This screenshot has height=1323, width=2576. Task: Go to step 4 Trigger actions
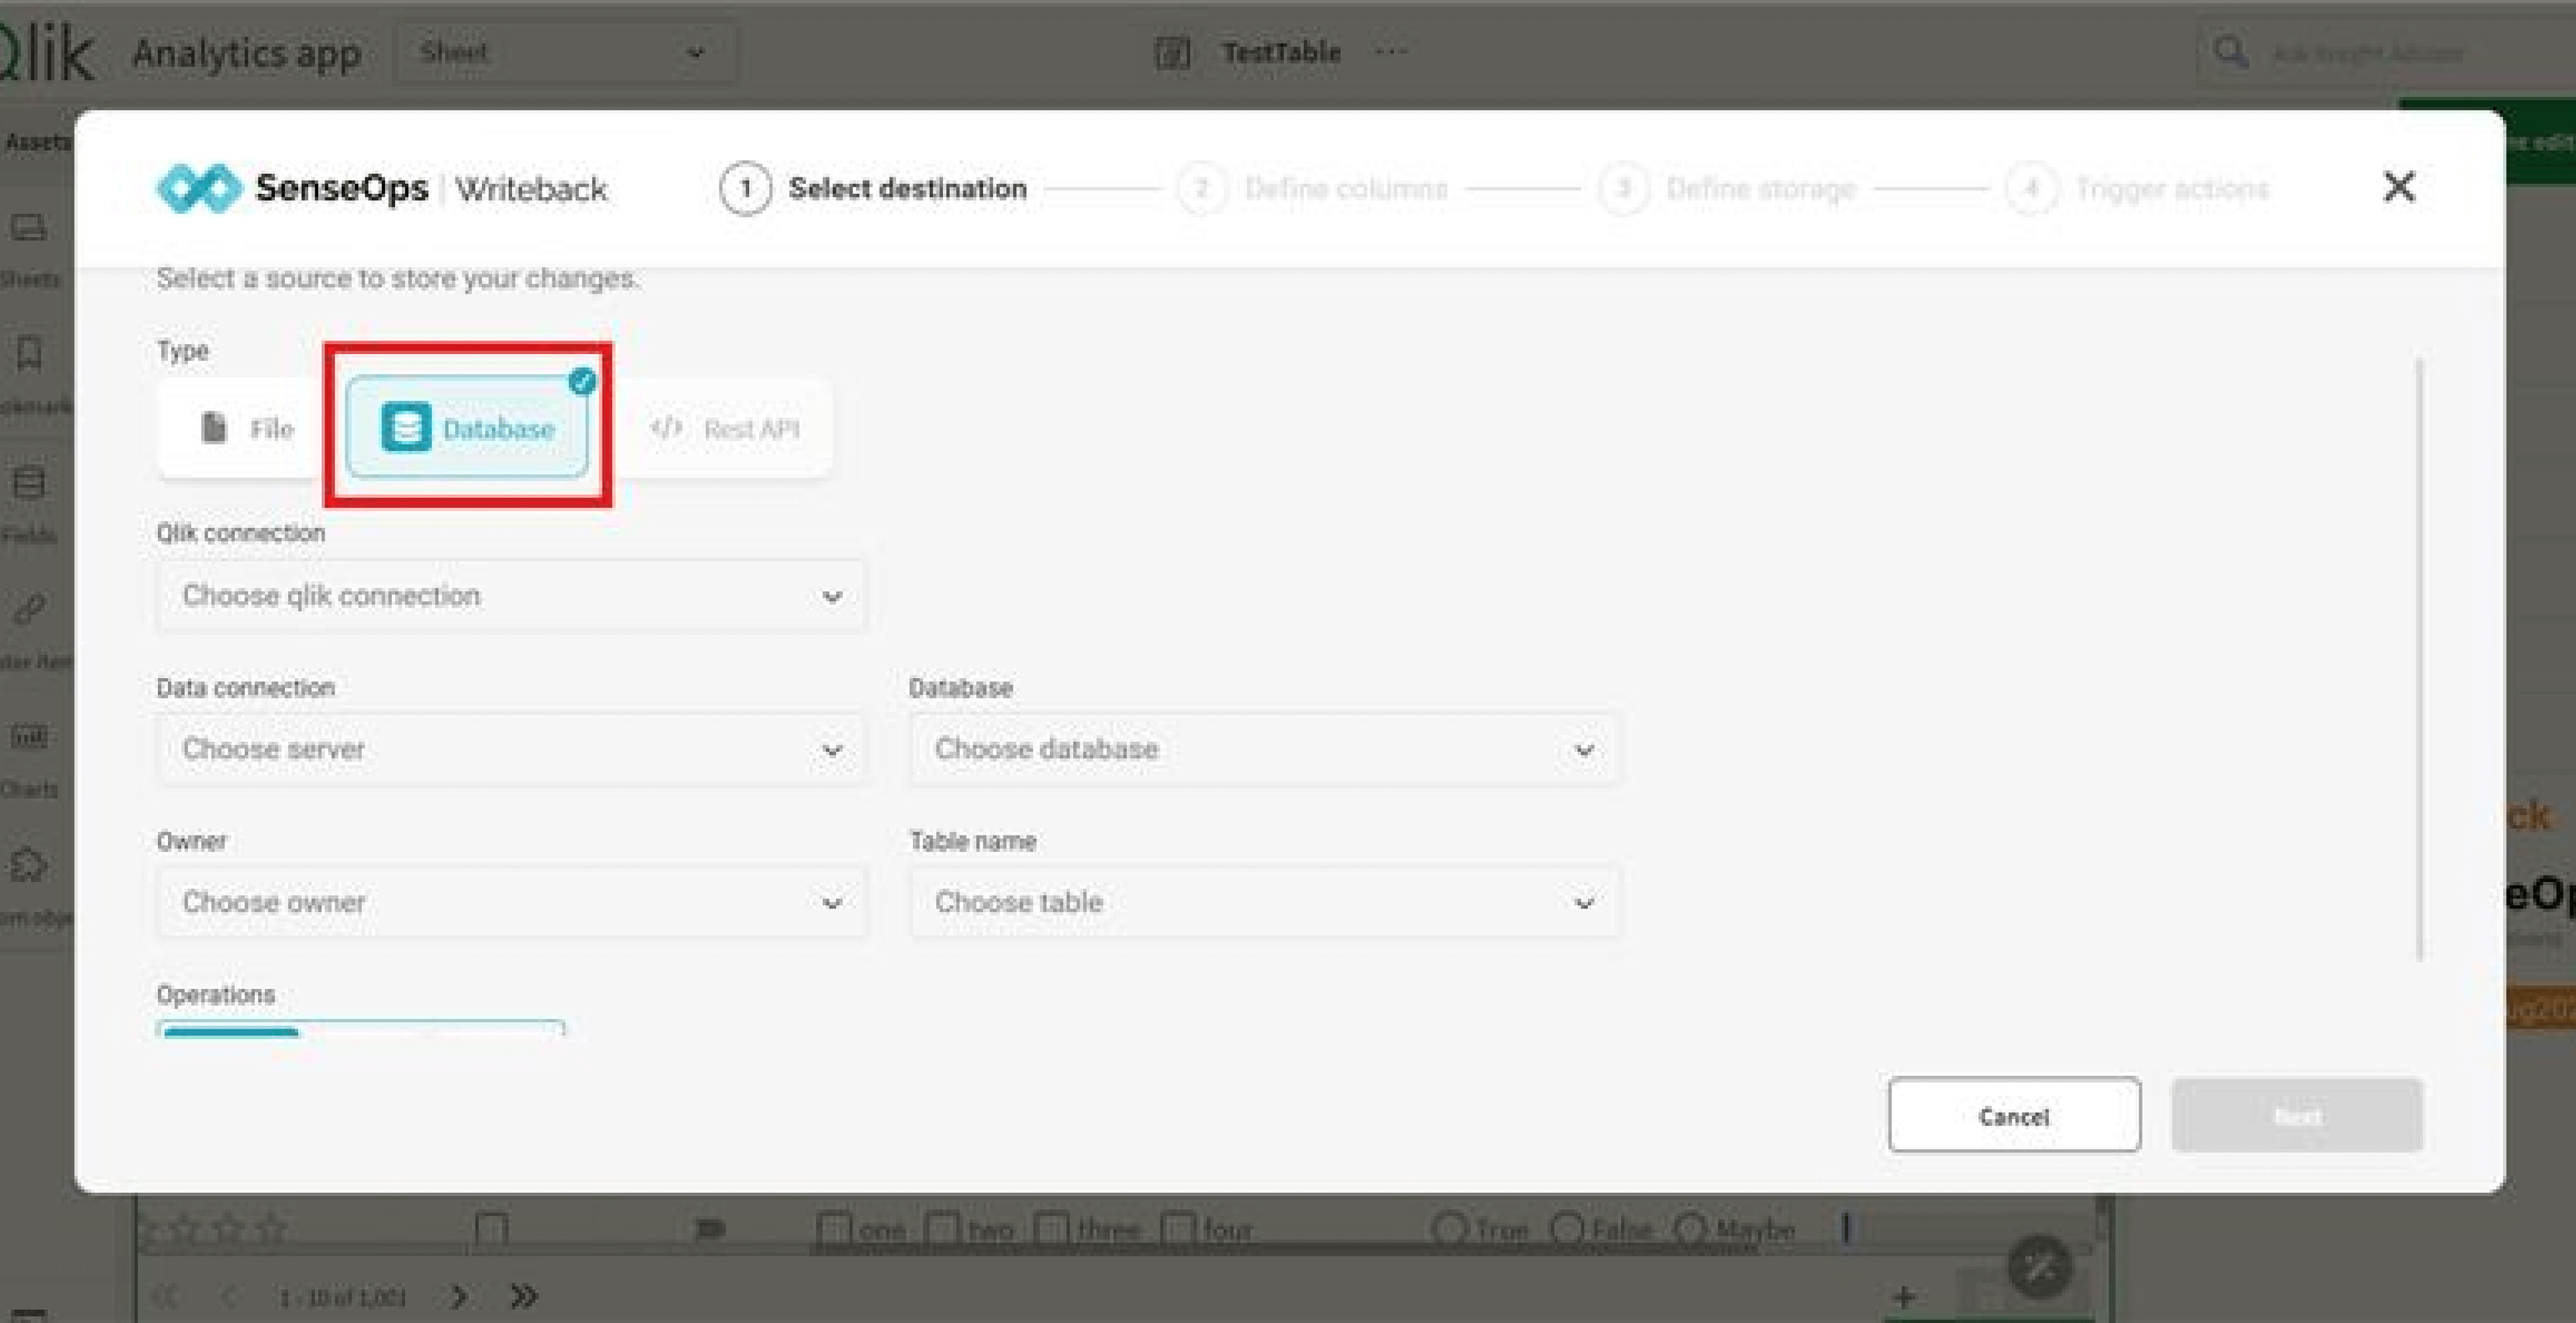(x=2138, y=188)
